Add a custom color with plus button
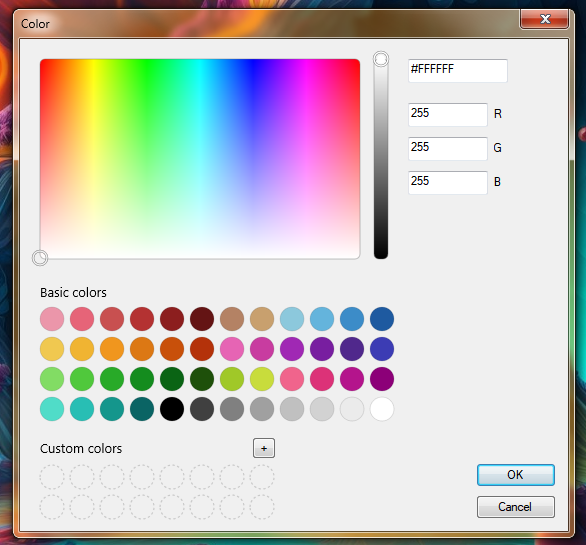This screenshot has width=586, height=545. click(264, 448)
